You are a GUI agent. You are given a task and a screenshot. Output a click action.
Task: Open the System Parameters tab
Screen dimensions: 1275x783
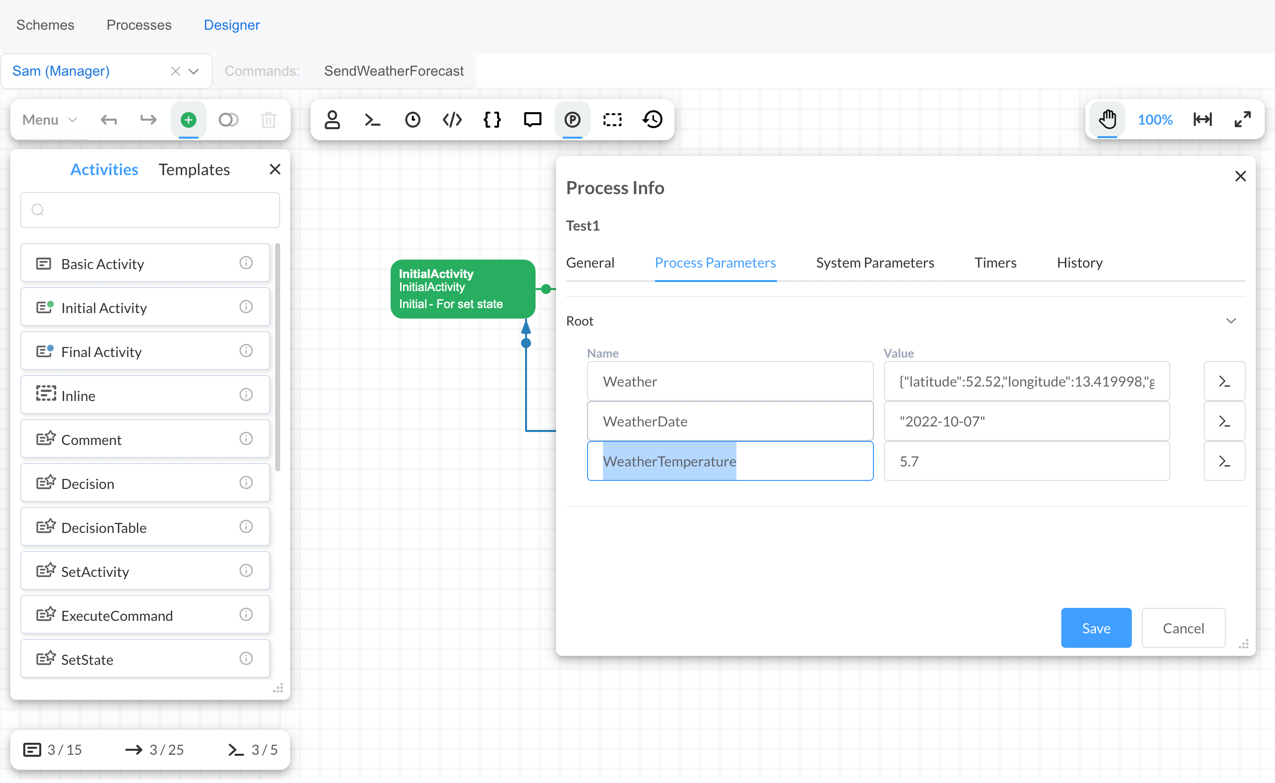[875, 263]
